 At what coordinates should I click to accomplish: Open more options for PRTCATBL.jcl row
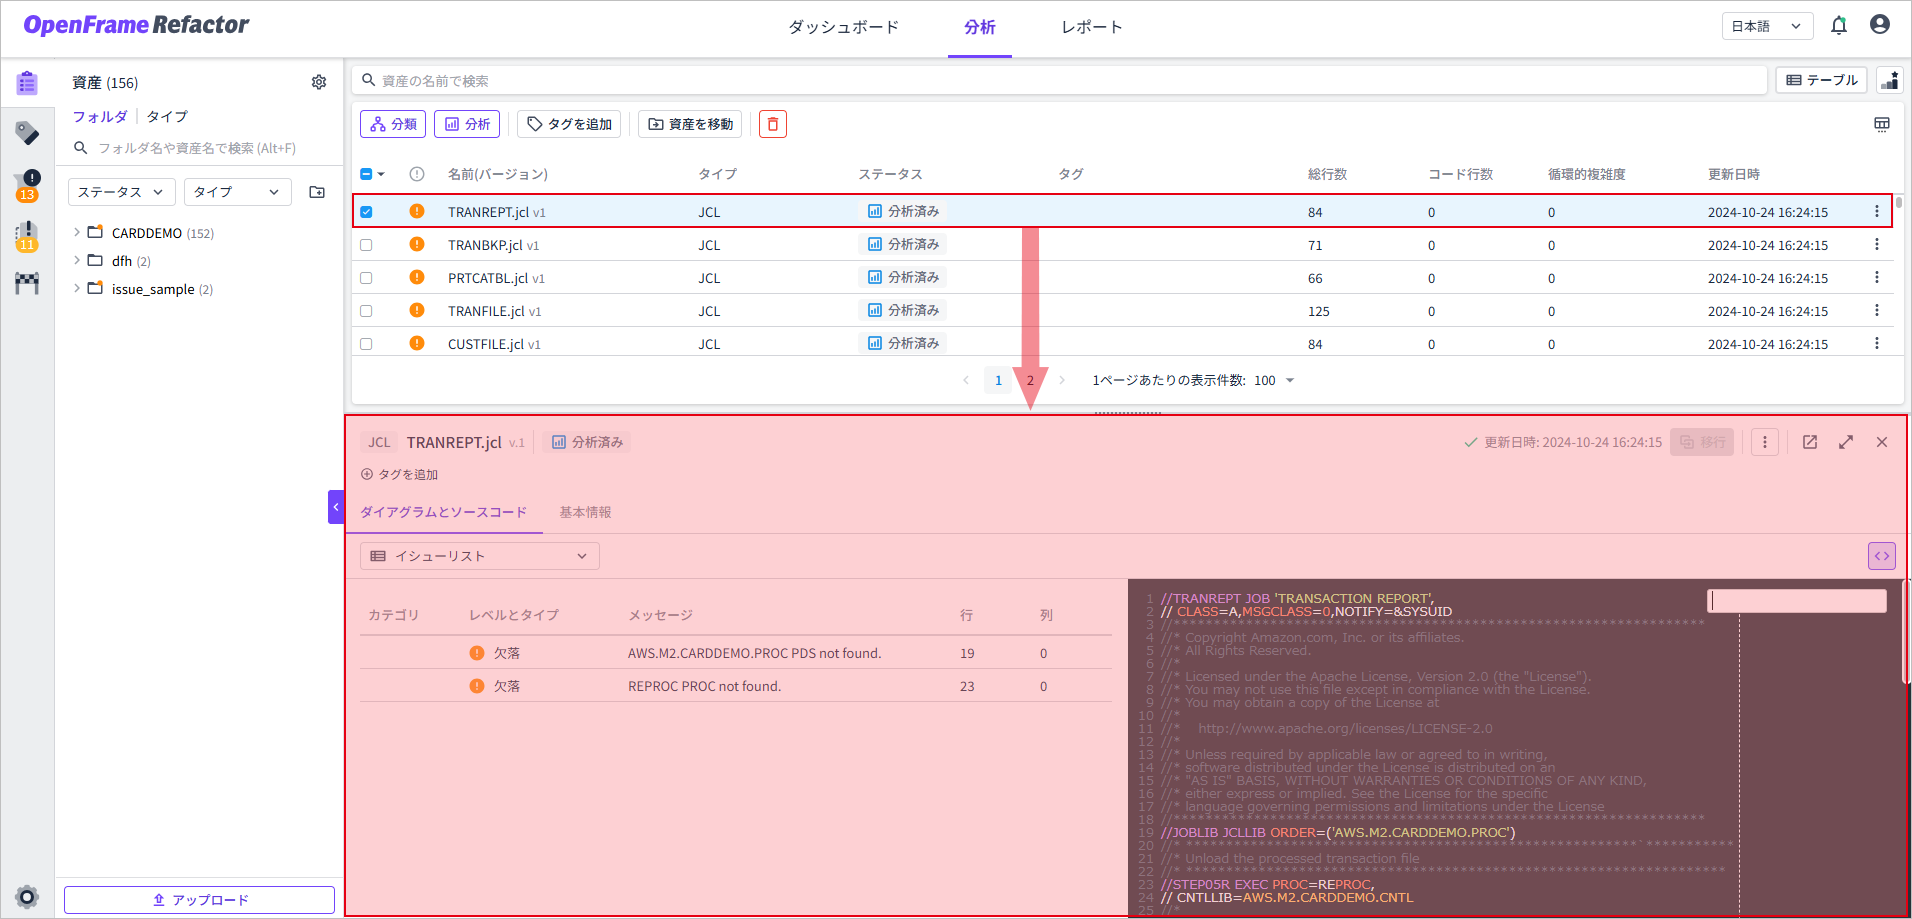1877,277
